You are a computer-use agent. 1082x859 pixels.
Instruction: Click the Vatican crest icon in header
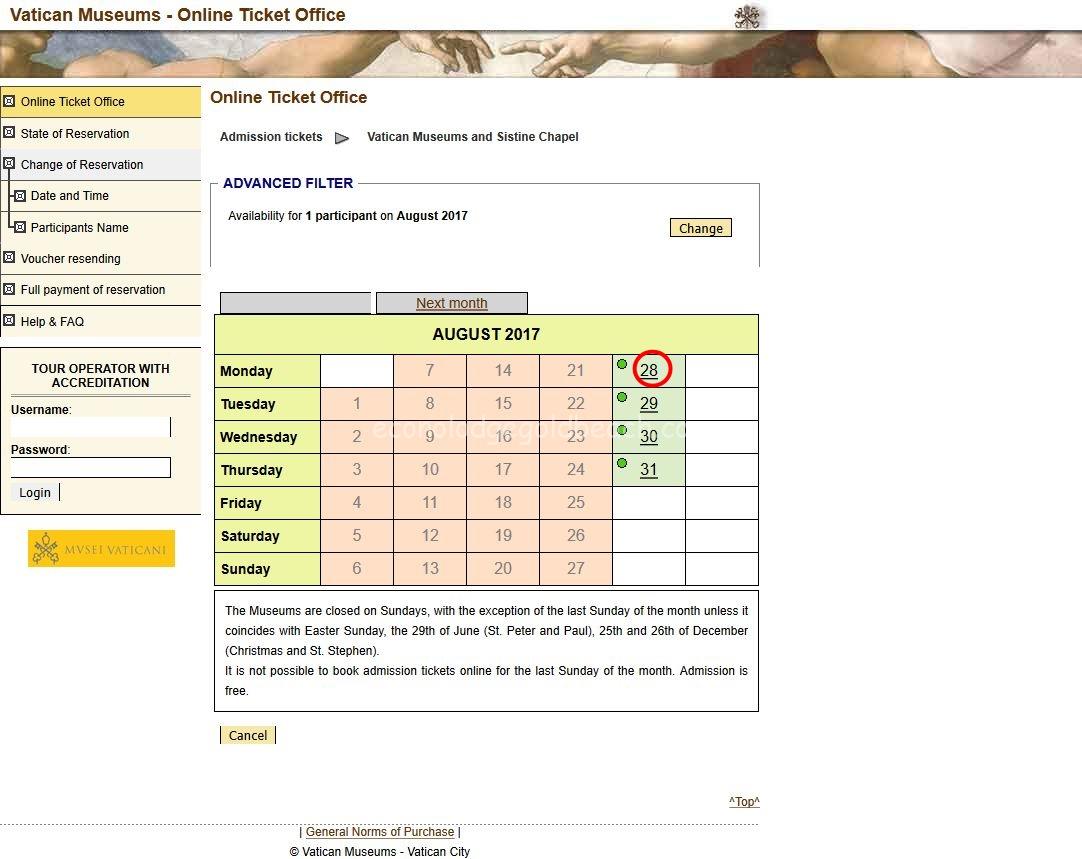[x=747, y=16]
